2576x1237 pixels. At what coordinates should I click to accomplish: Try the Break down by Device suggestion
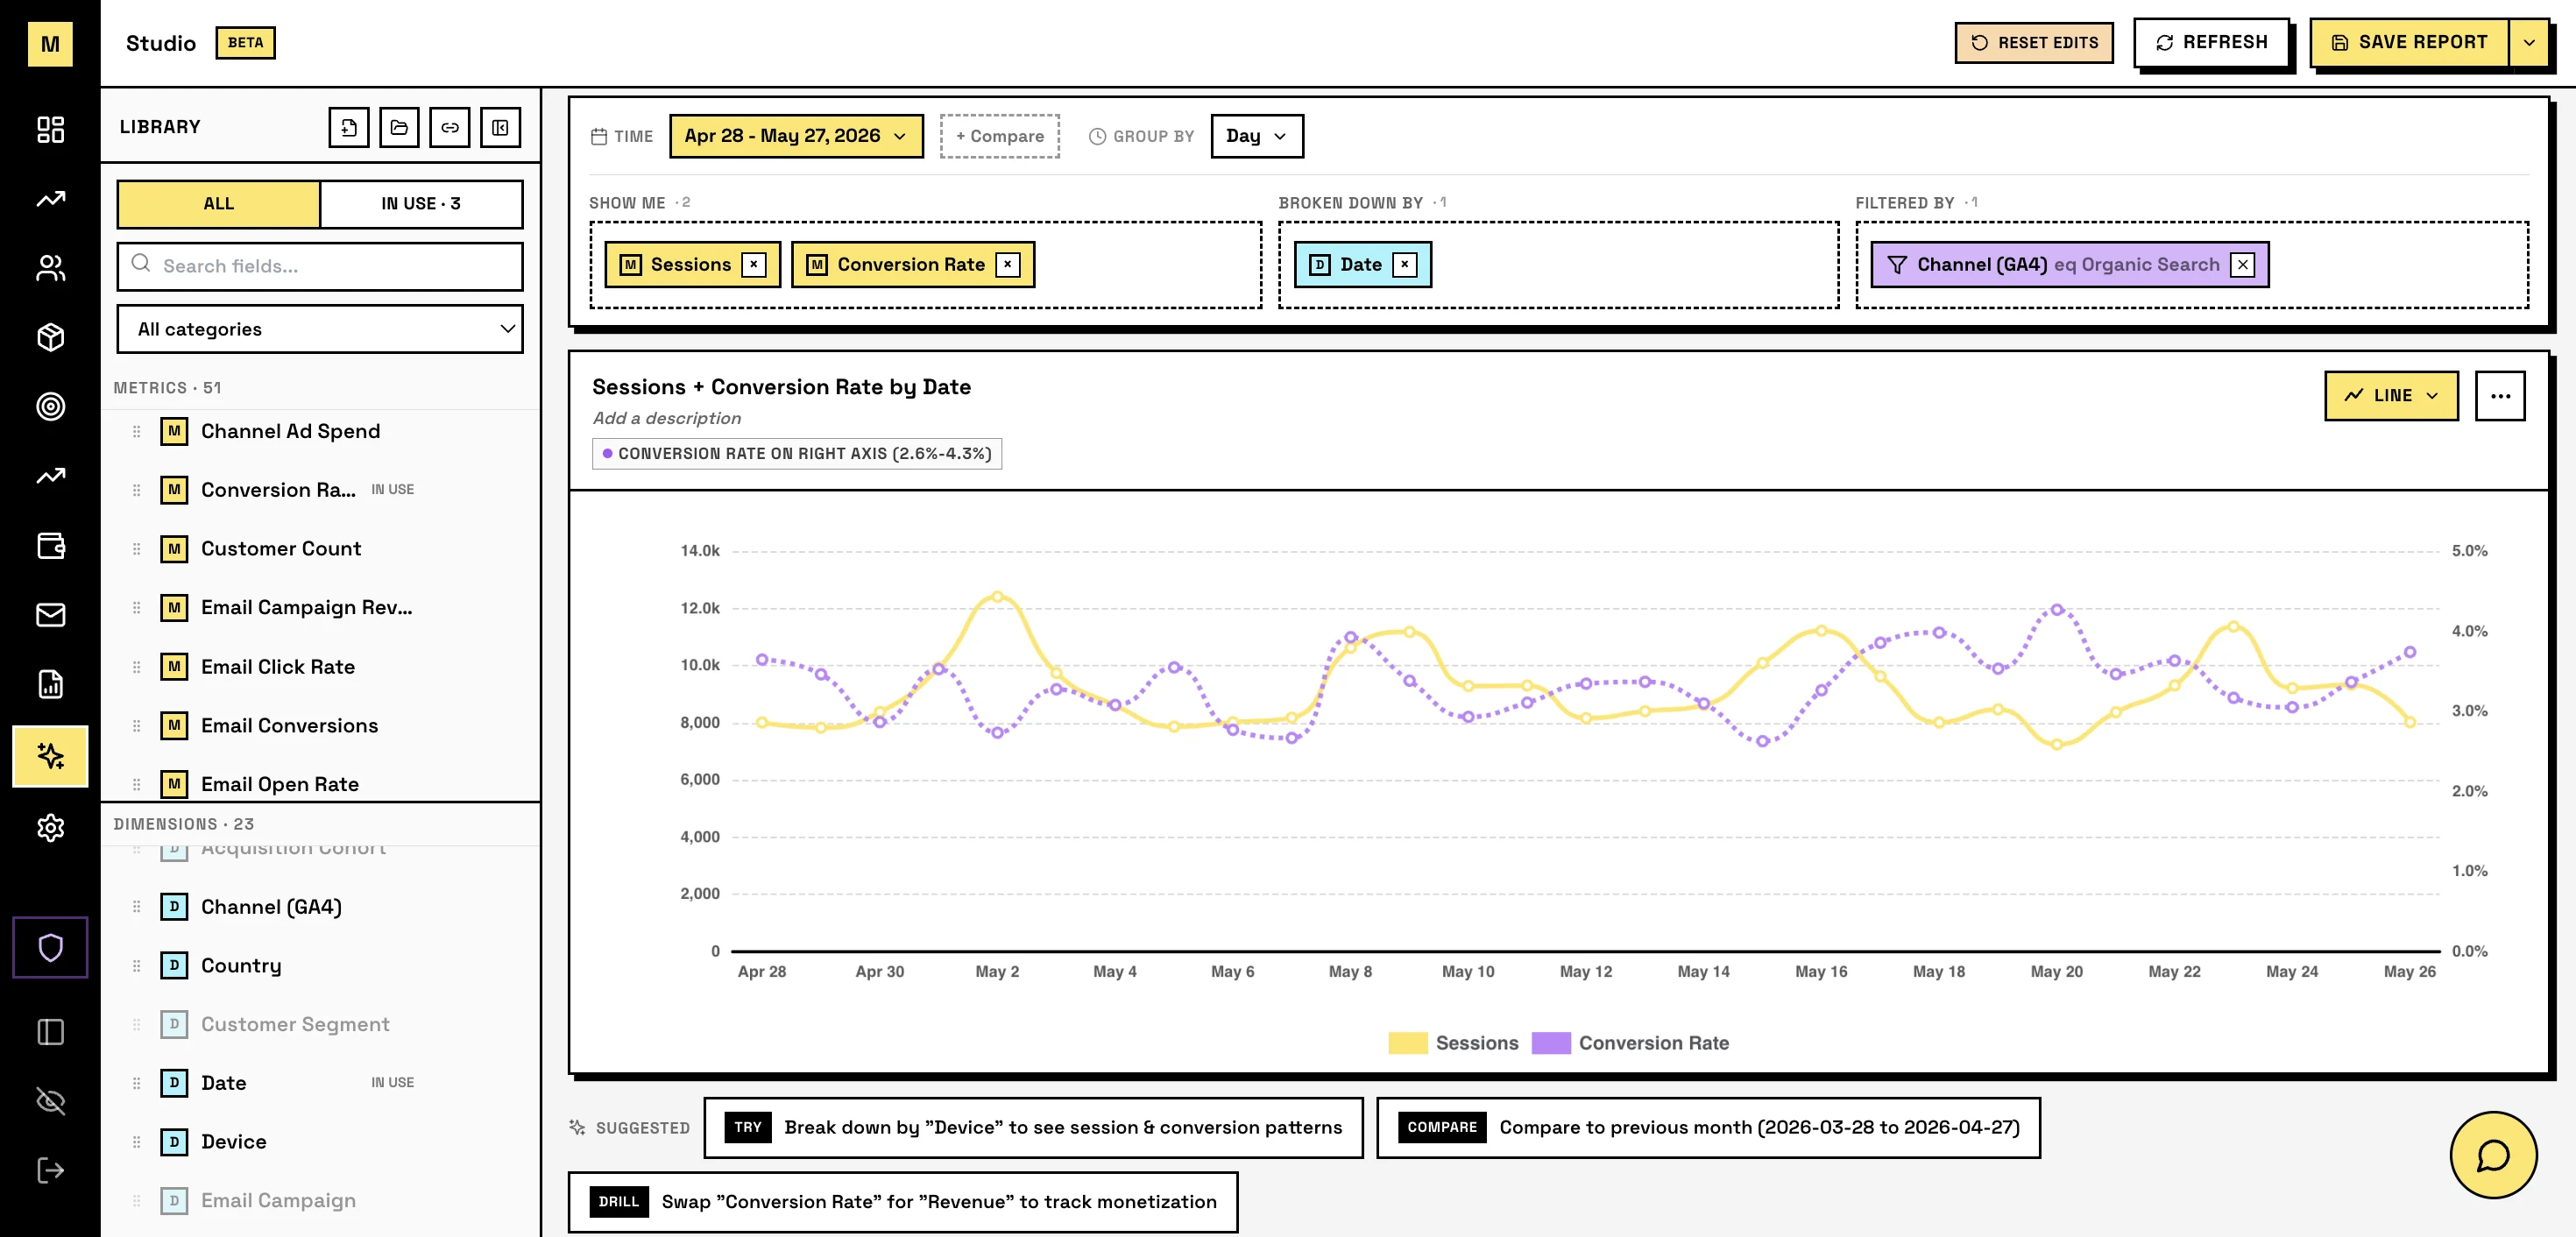(1033, 1128)
